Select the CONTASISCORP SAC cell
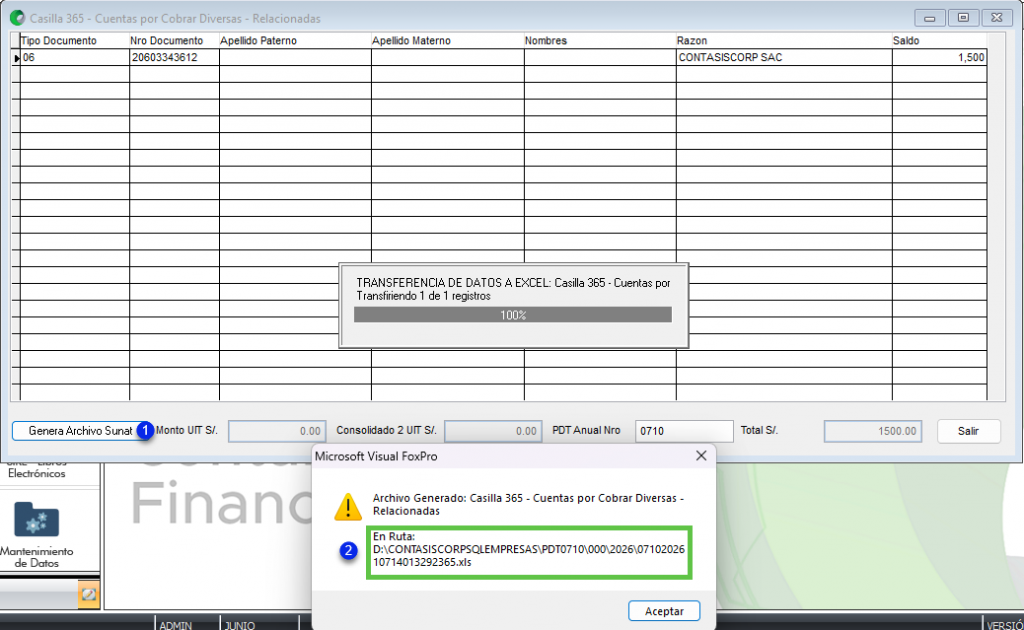 pyautogui.click(x=784, y=57)
